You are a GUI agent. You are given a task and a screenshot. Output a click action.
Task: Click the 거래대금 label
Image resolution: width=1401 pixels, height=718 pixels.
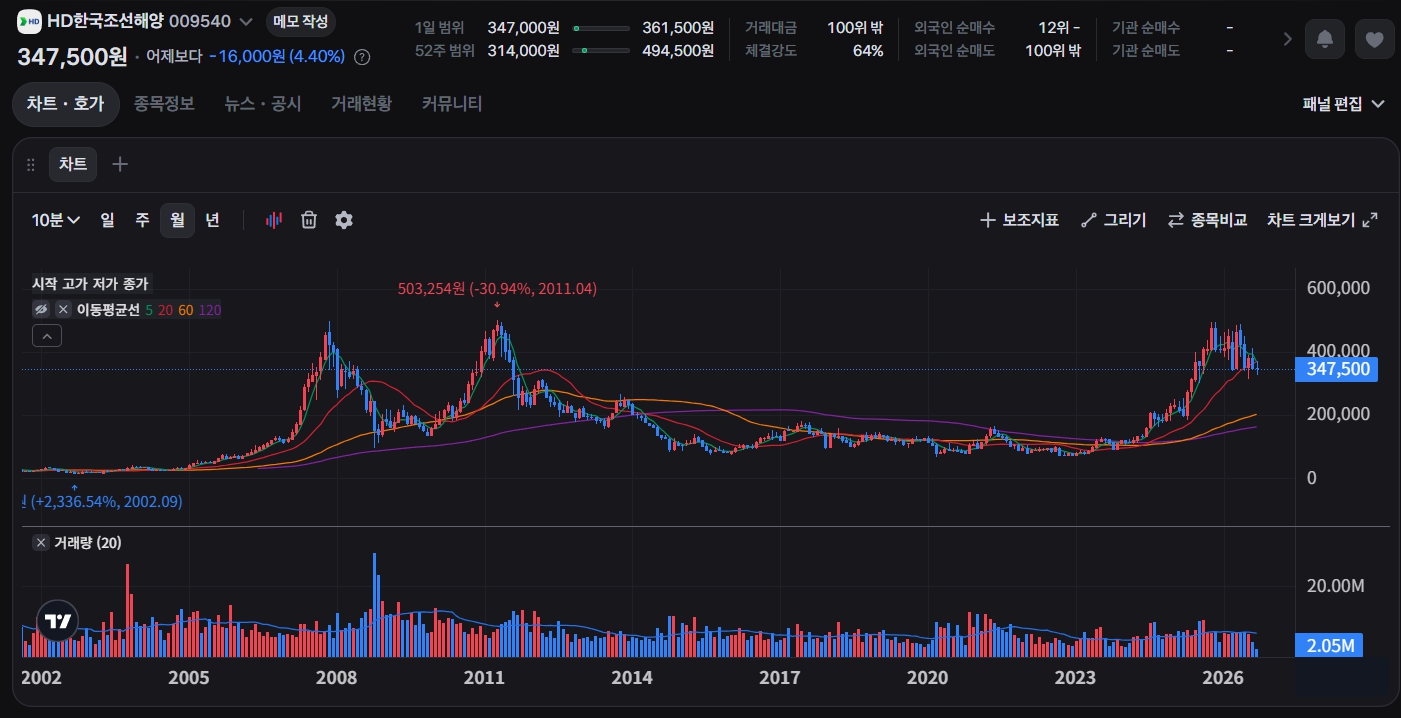click(x=771, y=28)
